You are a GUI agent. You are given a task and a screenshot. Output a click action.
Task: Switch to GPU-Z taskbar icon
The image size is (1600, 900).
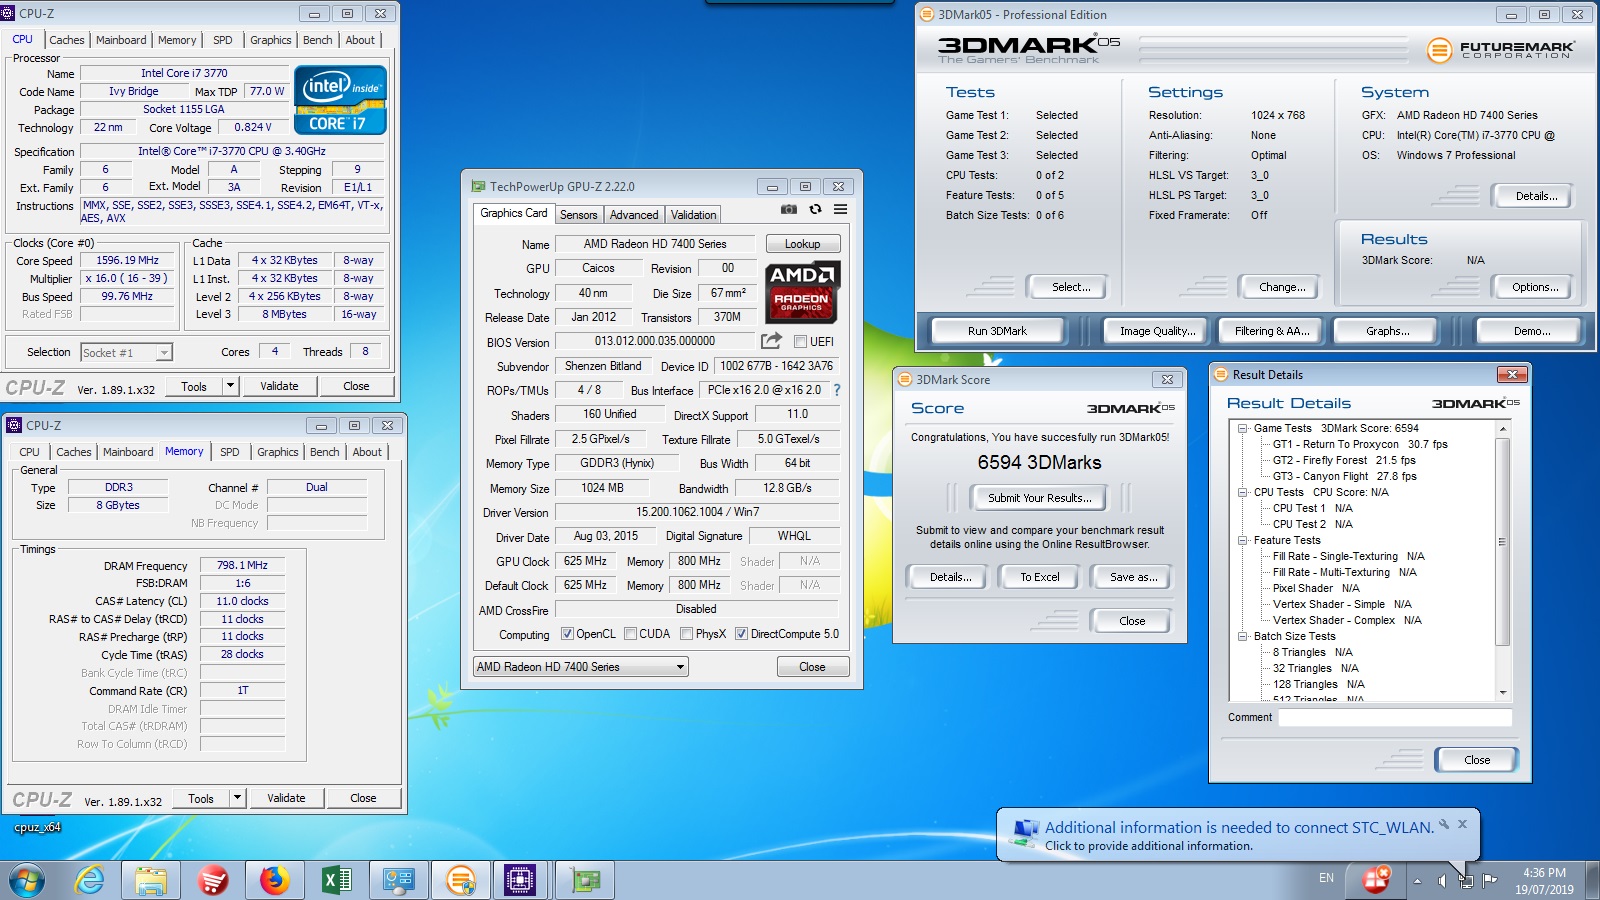click(585, 881)
